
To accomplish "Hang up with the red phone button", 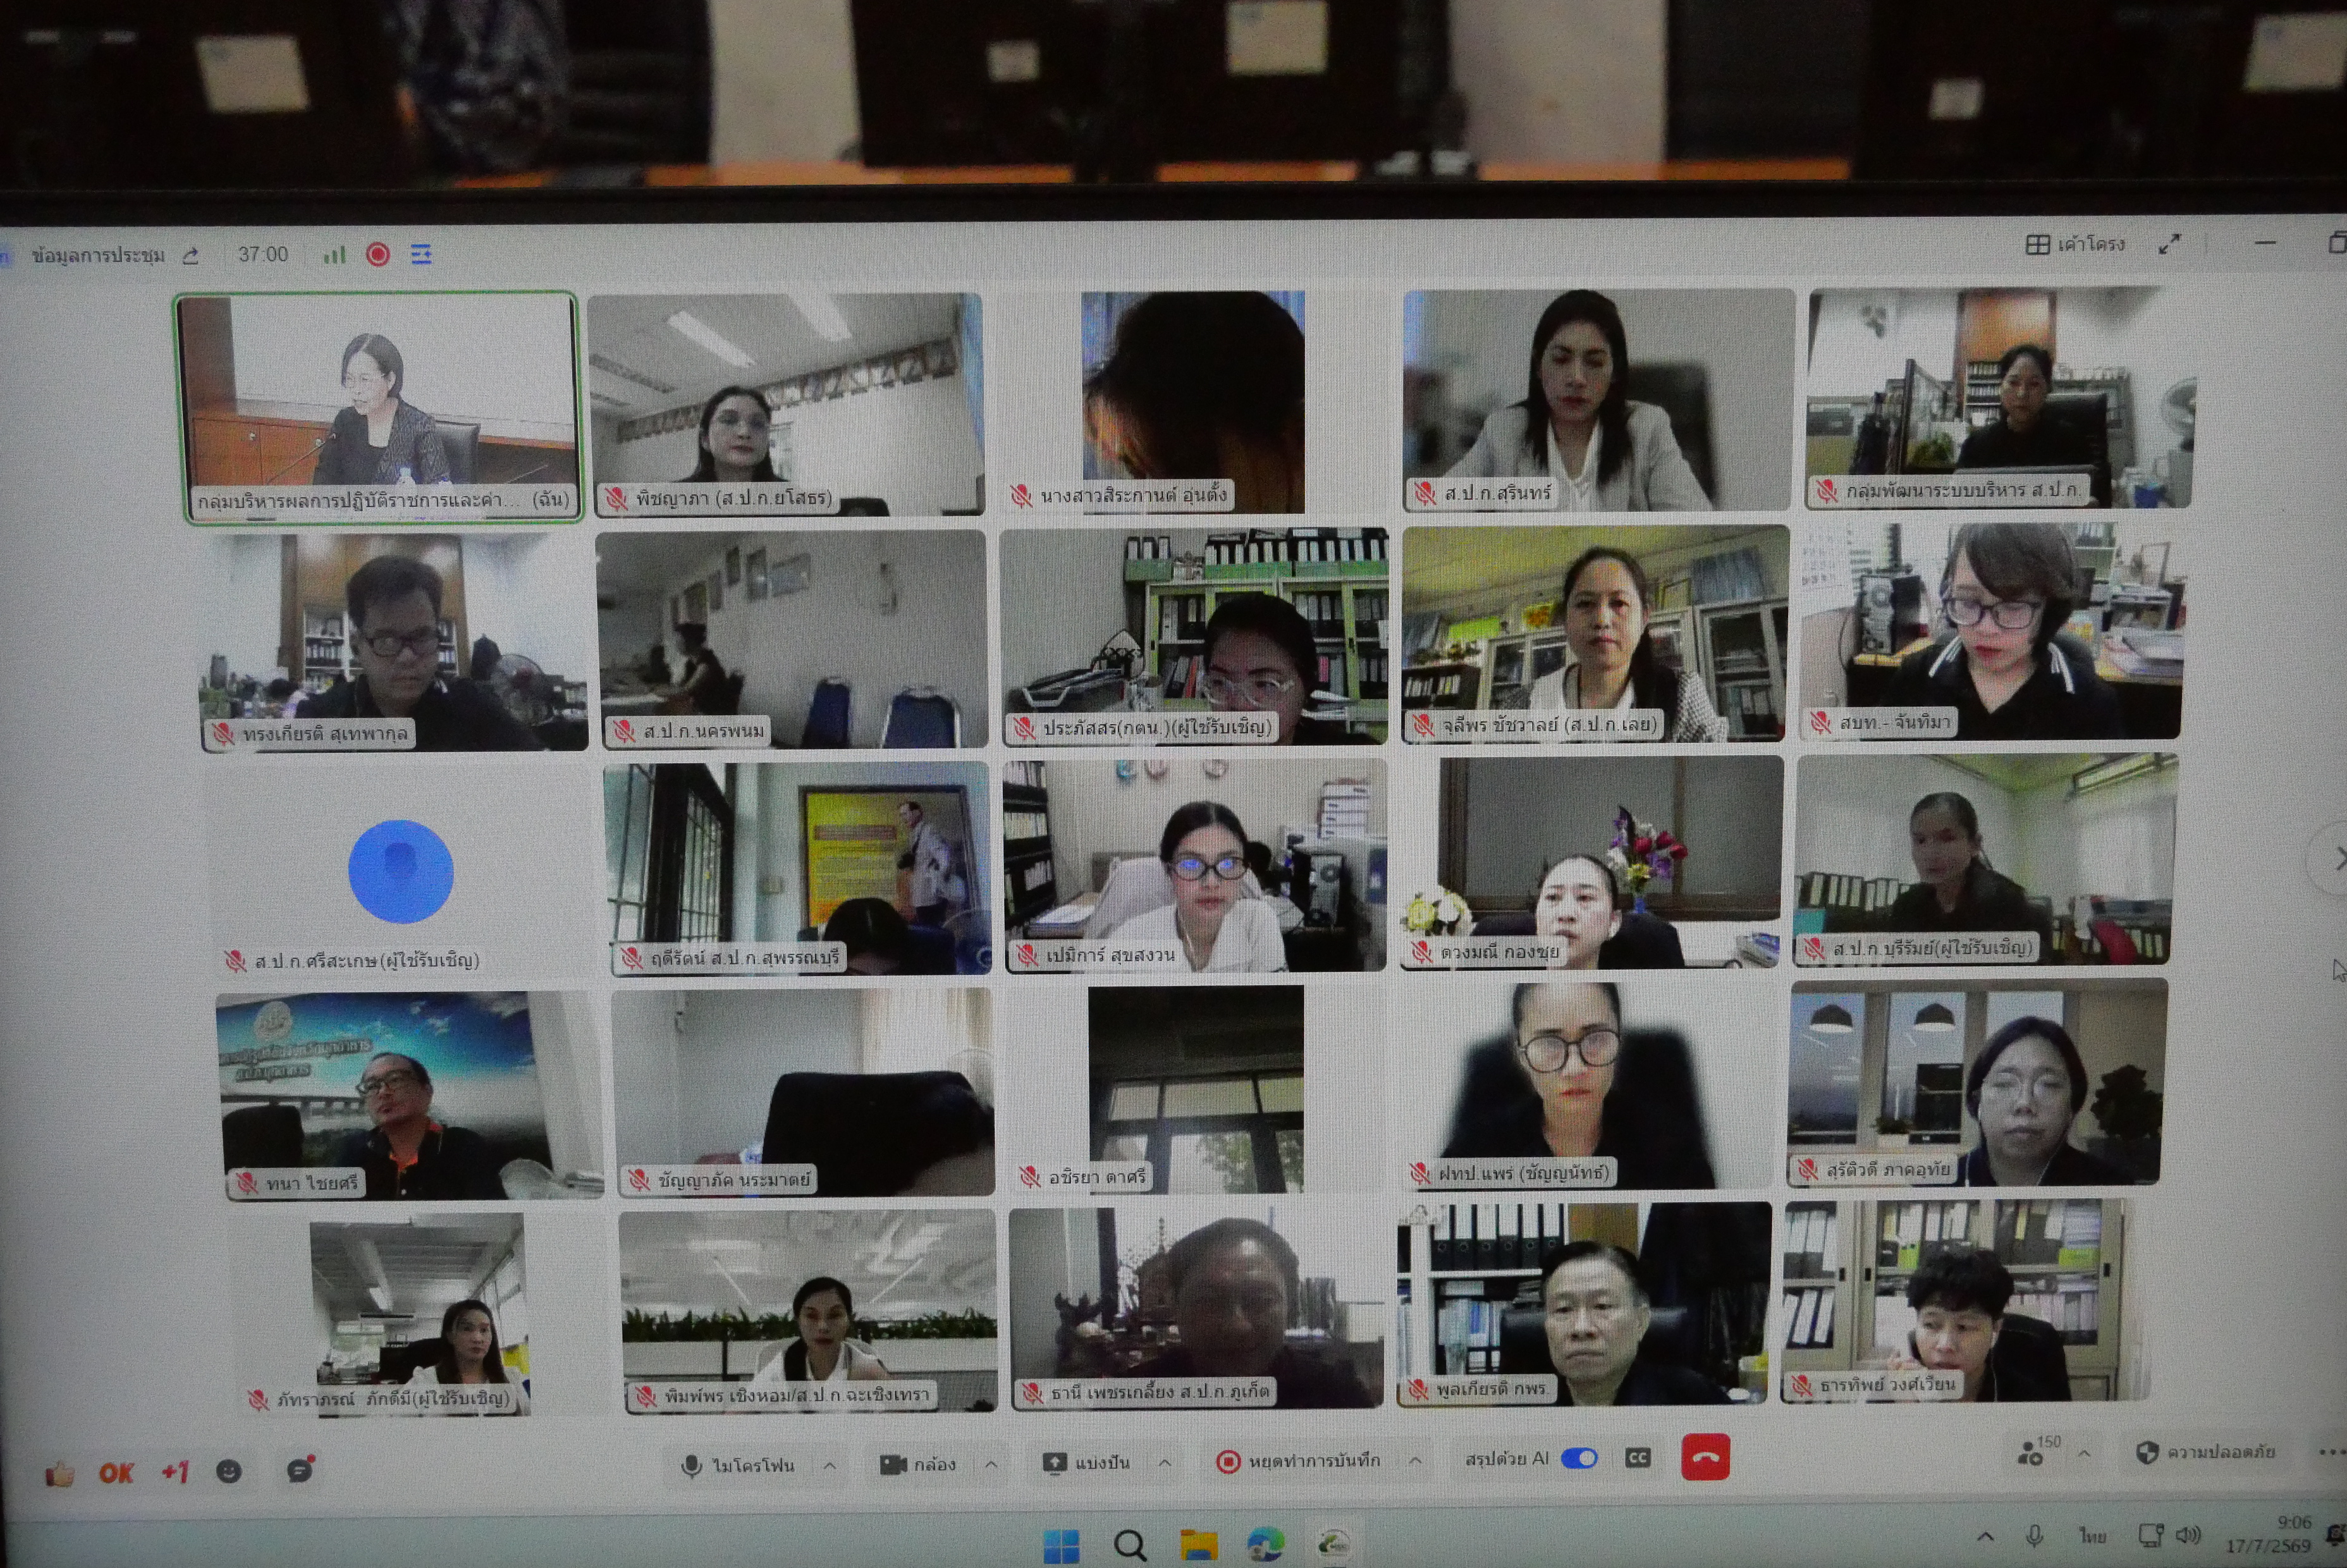I will (x=1705, y=1457).
